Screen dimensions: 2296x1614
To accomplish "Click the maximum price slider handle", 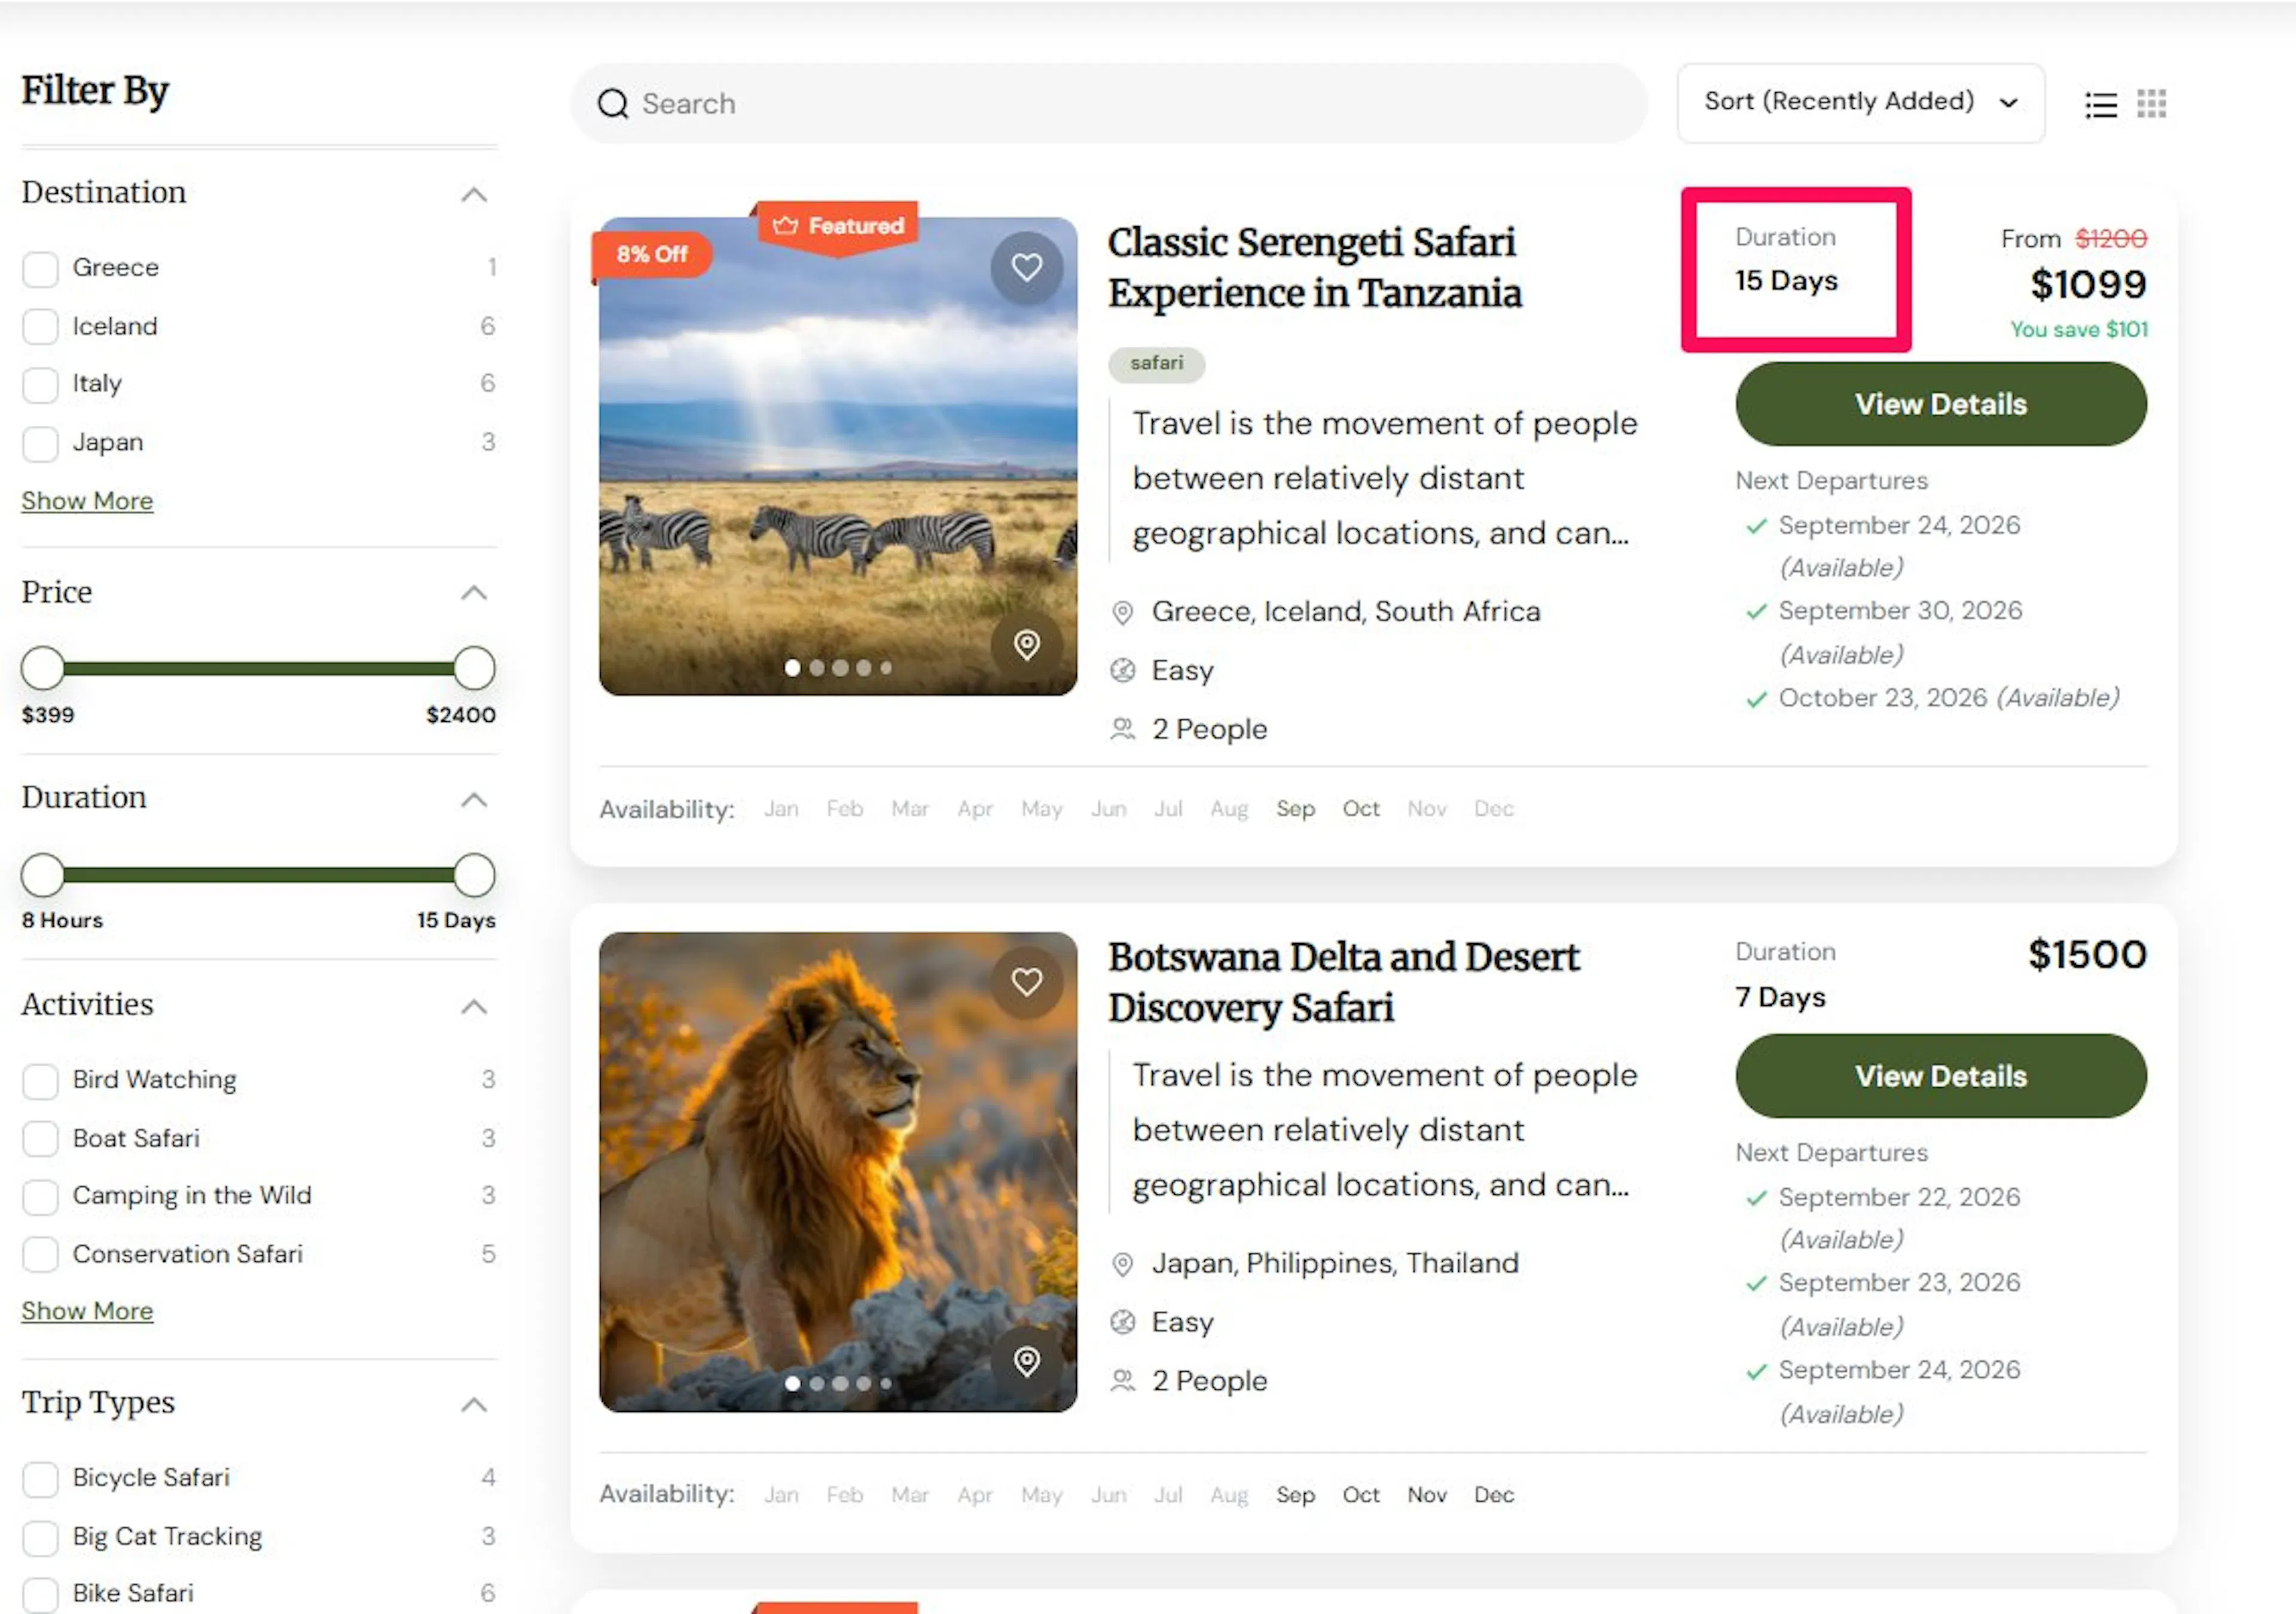I will tap(474, 668).
